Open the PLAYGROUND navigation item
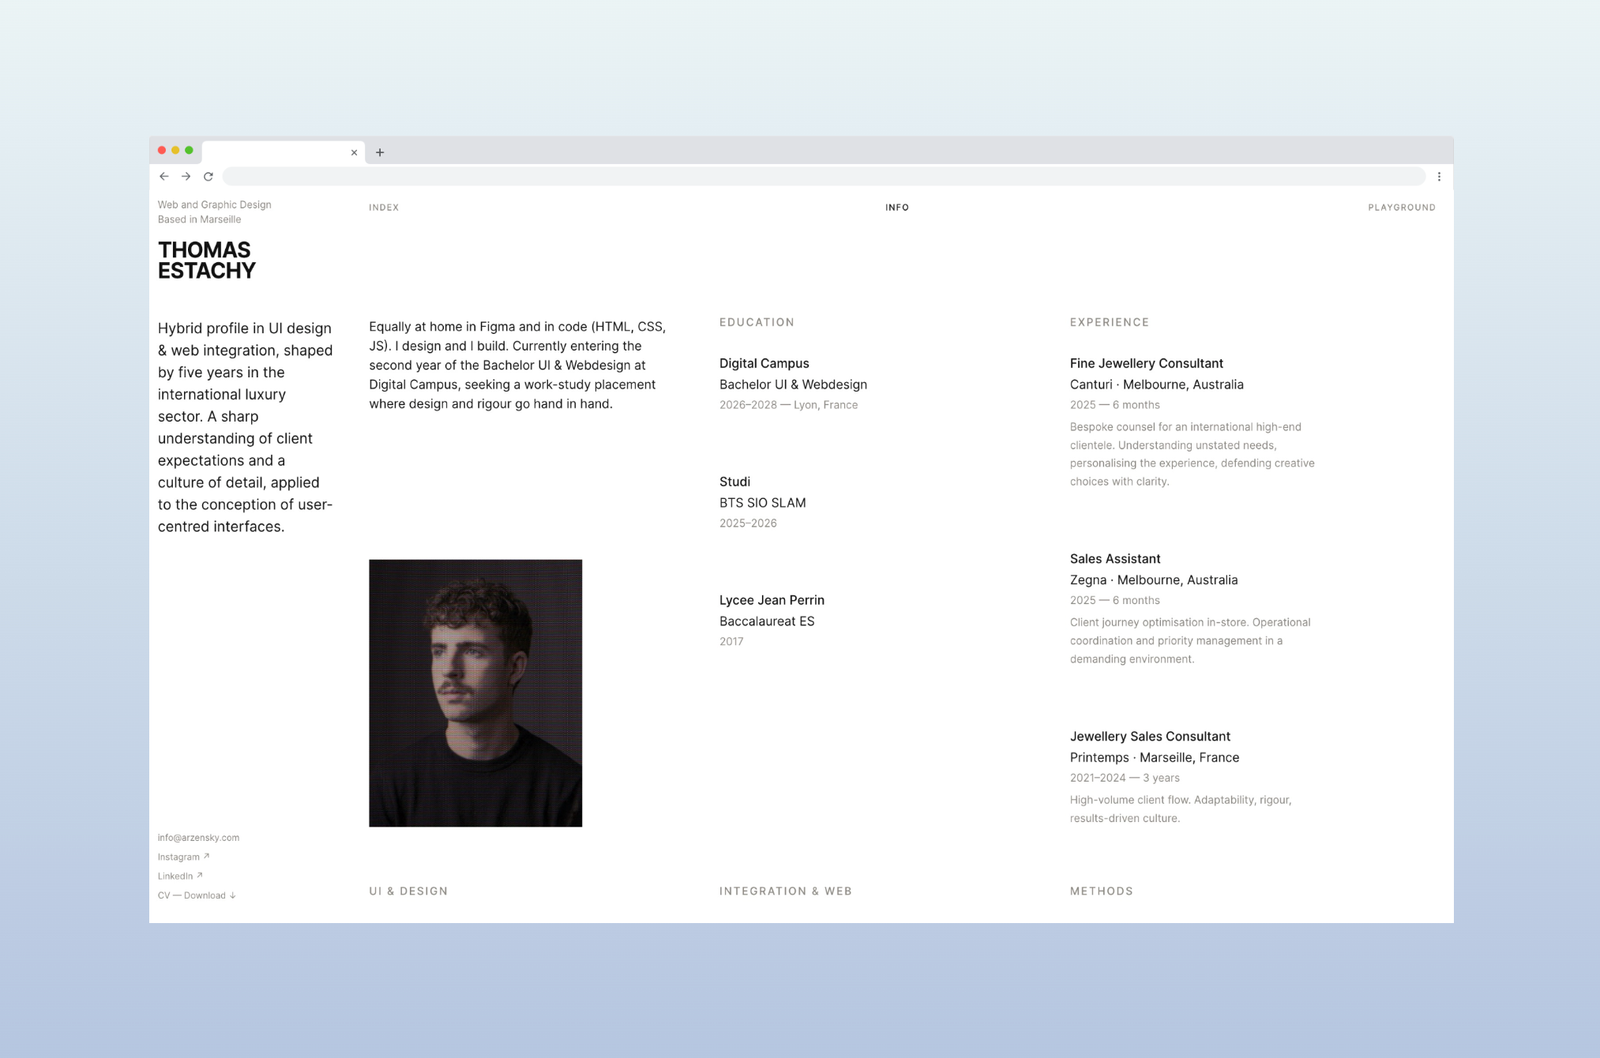Viewport: 1600px width, 1058px height. click(x=1402, y=207)
